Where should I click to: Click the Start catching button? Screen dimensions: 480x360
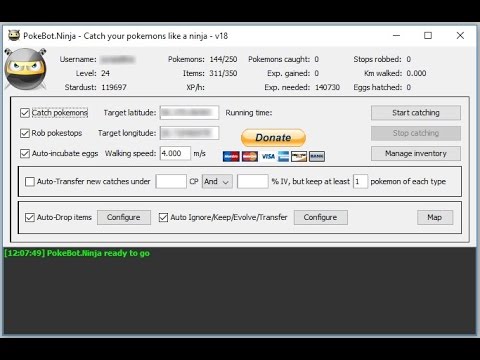click(416, 113)
